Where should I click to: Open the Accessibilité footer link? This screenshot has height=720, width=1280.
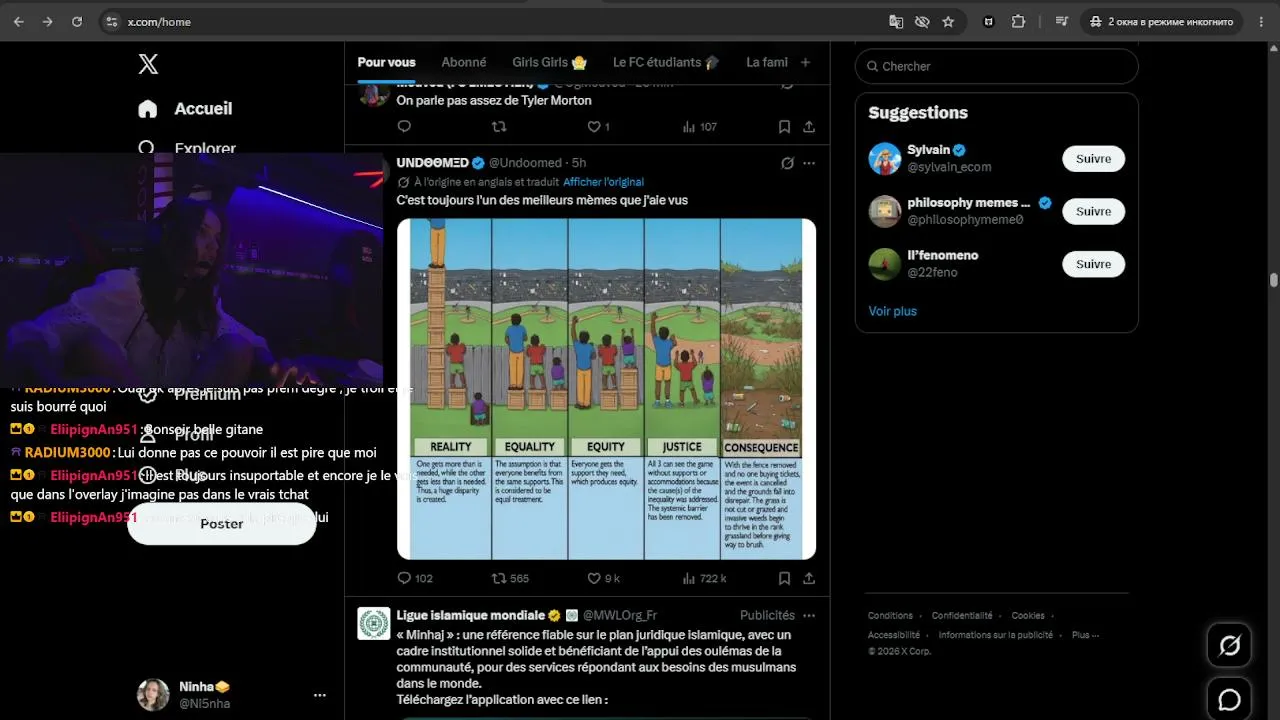pos(894,635)
